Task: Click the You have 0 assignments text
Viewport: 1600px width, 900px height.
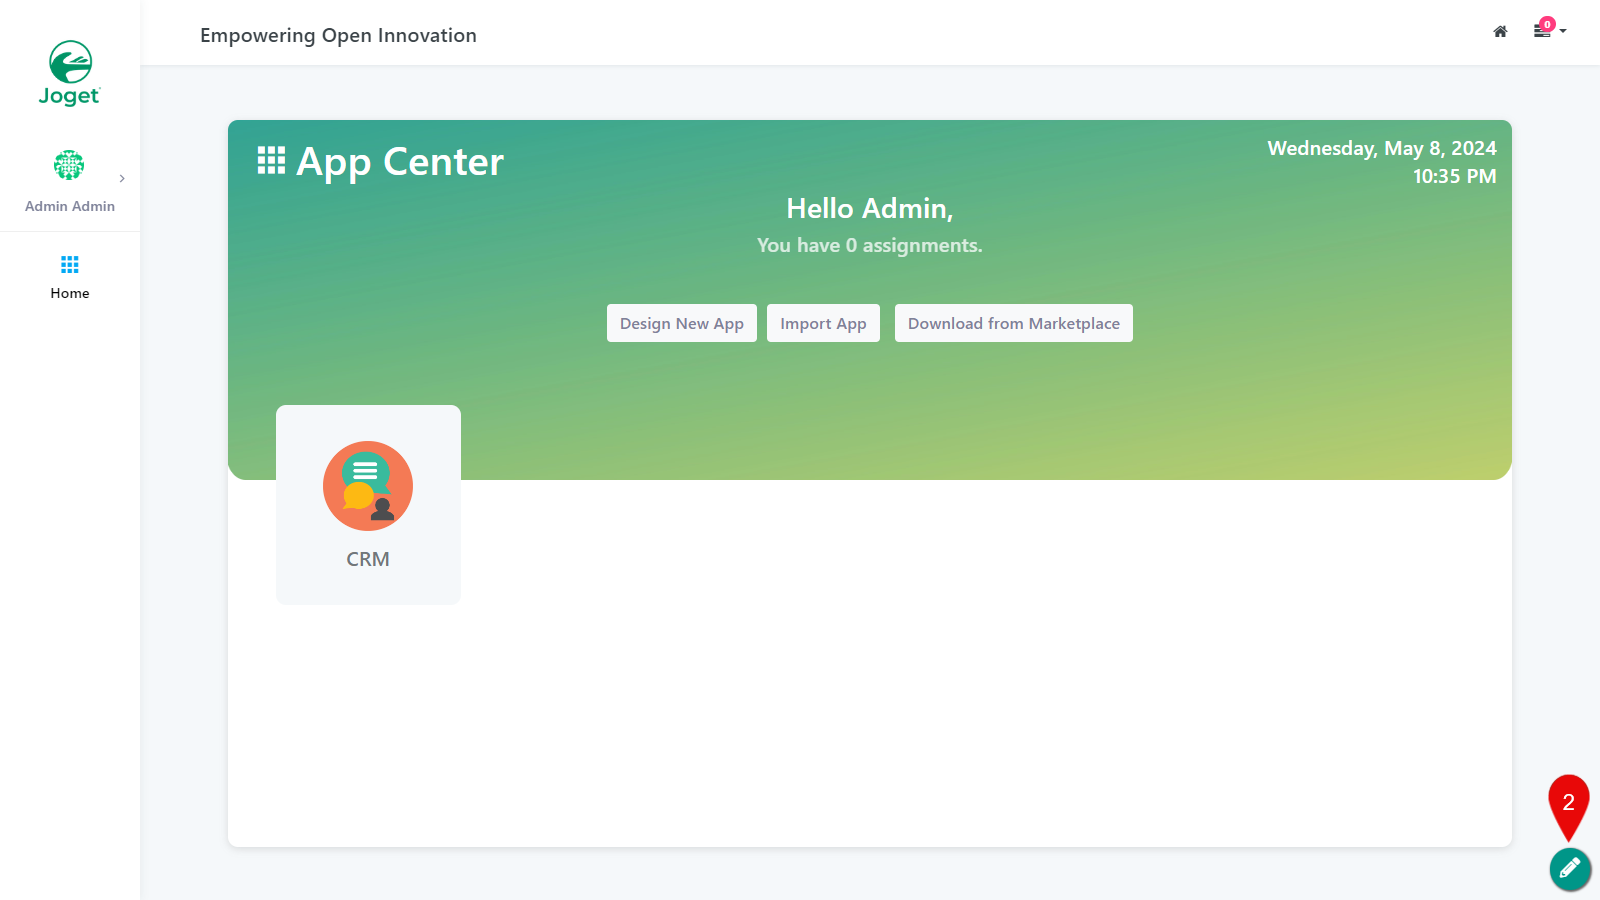Action: (x=870, y=245)
